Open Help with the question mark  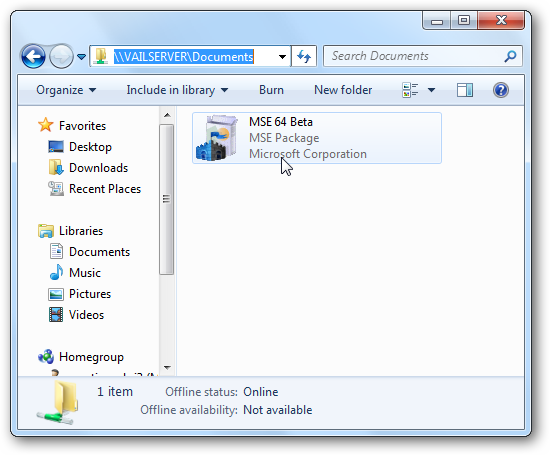(501, 90)
